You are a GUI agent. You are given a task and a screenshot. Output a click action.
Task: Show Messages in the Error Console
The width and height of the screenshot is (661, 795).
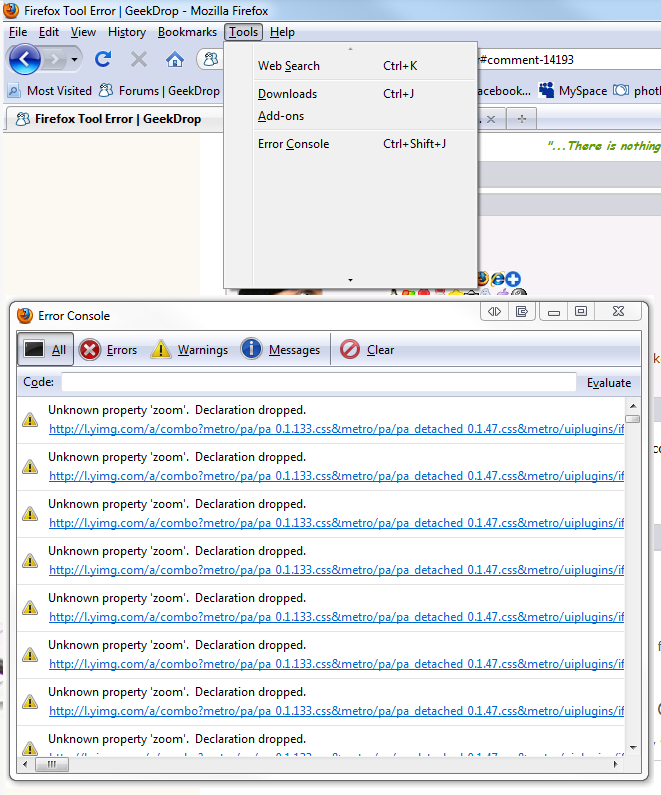[x=280, y=350]
